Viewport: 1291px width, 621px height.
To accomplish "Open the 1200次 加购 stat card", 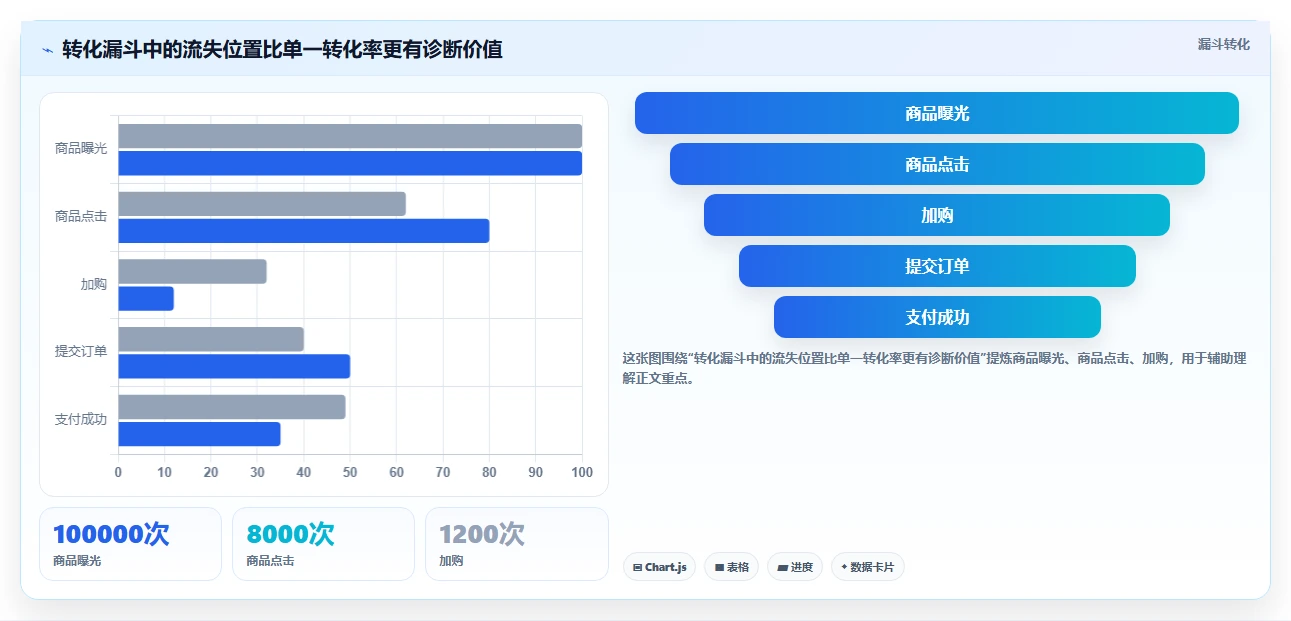I will pyautogui.click(x=516, y=544).
